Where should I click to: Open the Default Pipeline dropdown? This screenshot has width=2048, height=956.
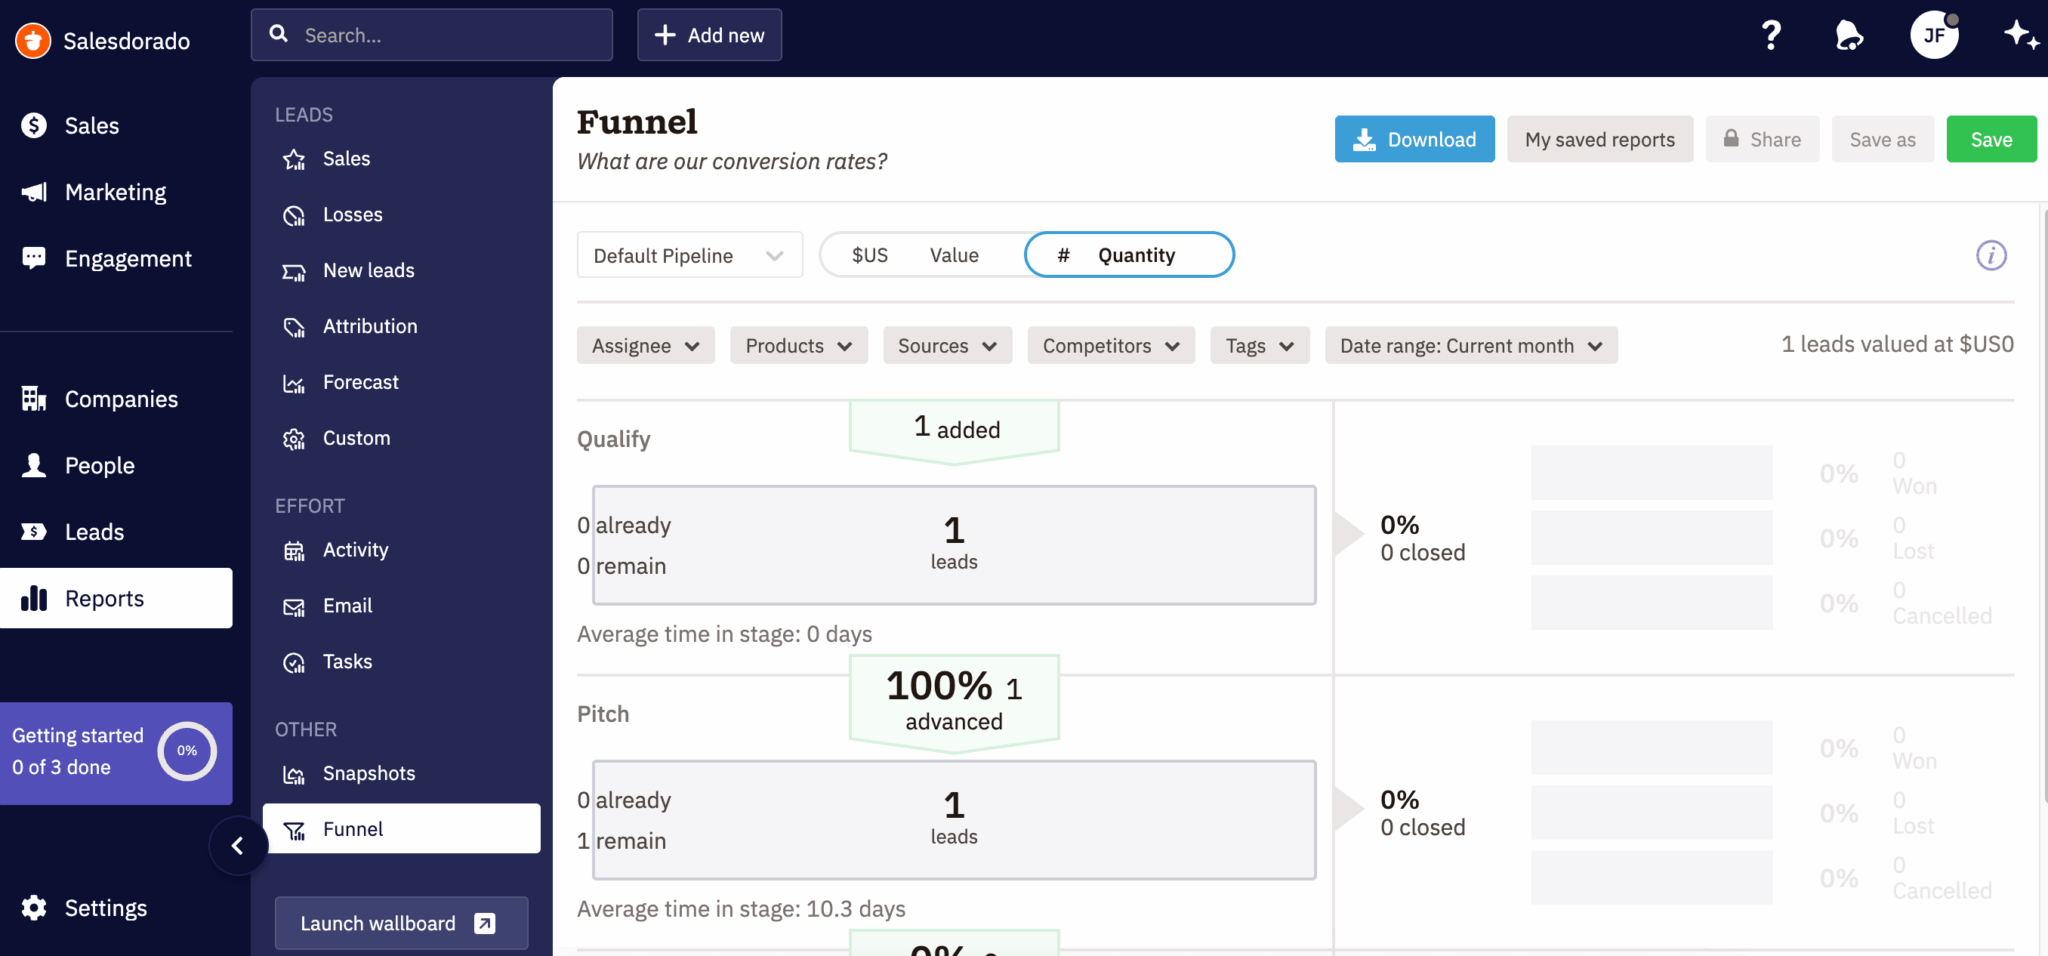(x=689, y=256)
